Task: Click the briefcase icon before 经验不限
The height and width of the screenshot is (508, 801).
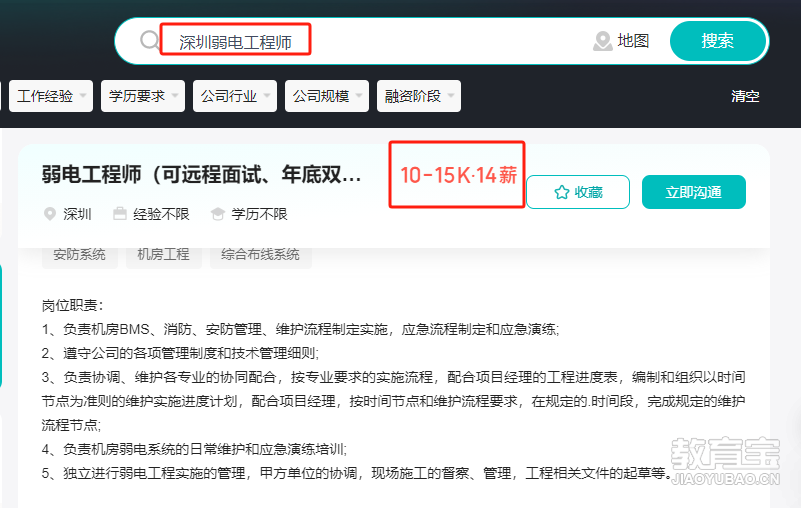Action: 120,214
